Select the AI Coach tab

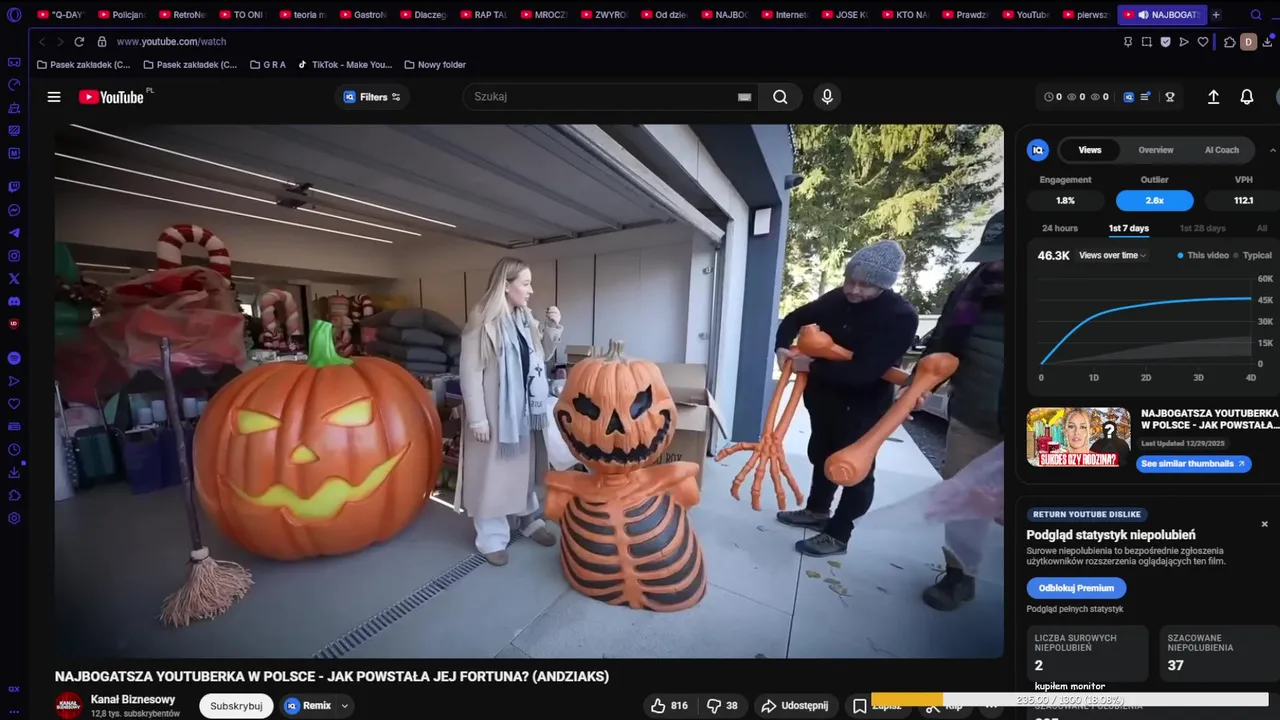1221,150
